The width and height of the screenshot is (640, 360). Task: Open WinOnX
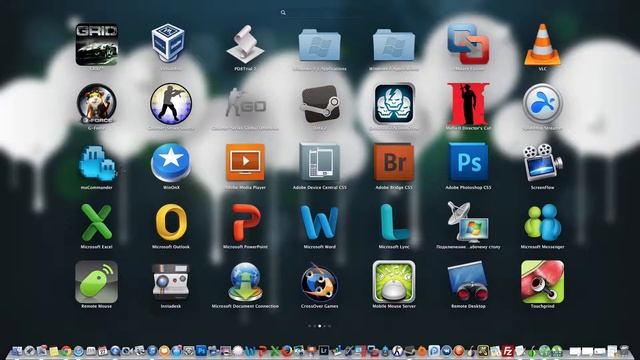(171, 162)
